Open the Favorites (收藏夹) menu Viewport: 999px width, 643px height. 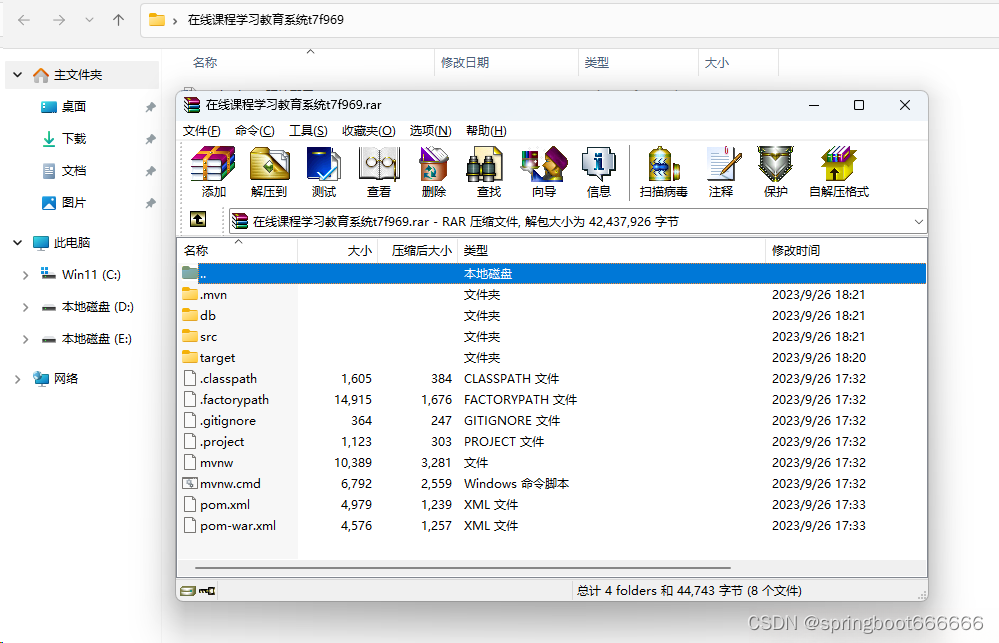[368, 131]
